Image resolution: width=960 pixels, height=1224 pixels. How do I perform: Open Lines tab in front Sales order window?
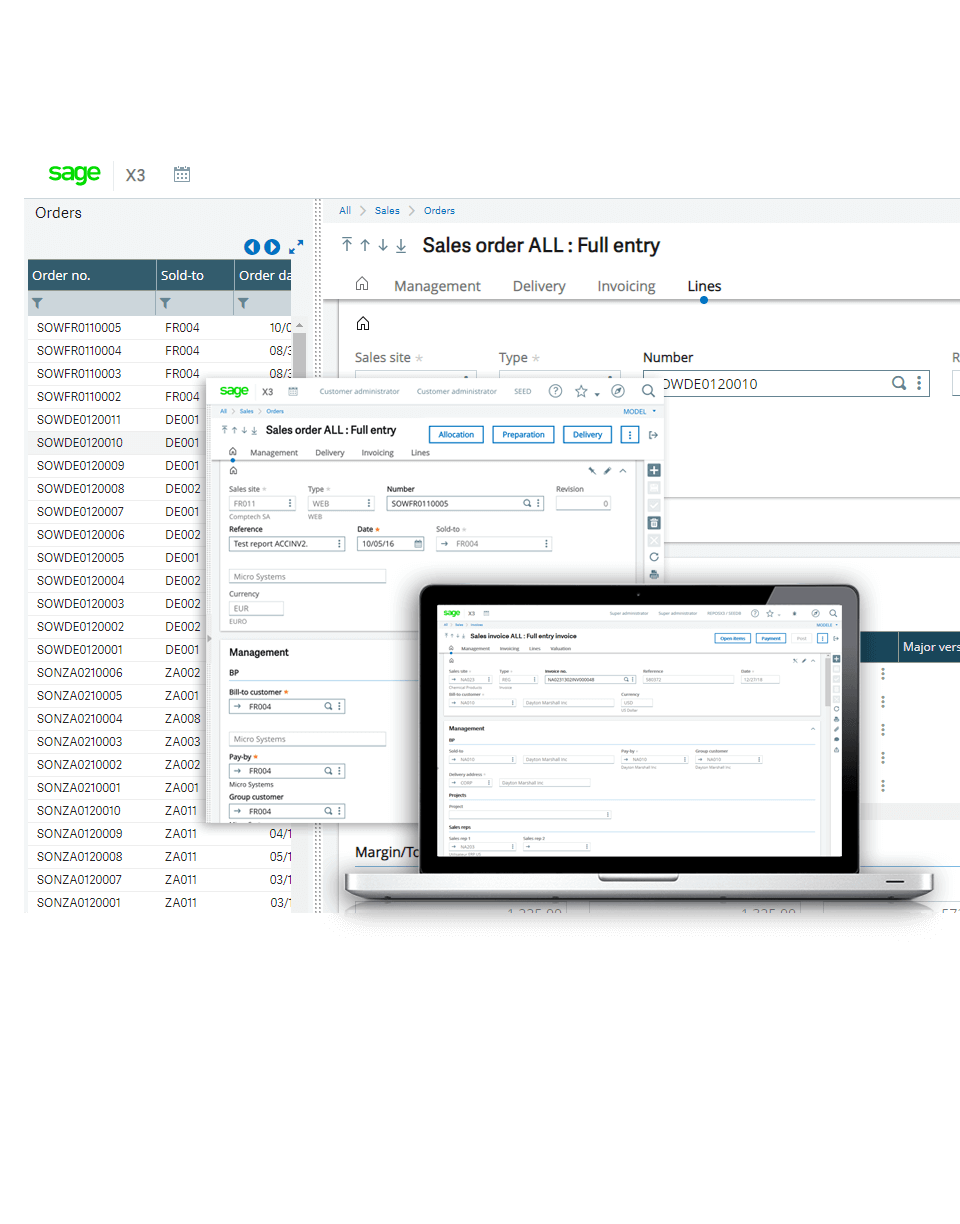point(420,453)
